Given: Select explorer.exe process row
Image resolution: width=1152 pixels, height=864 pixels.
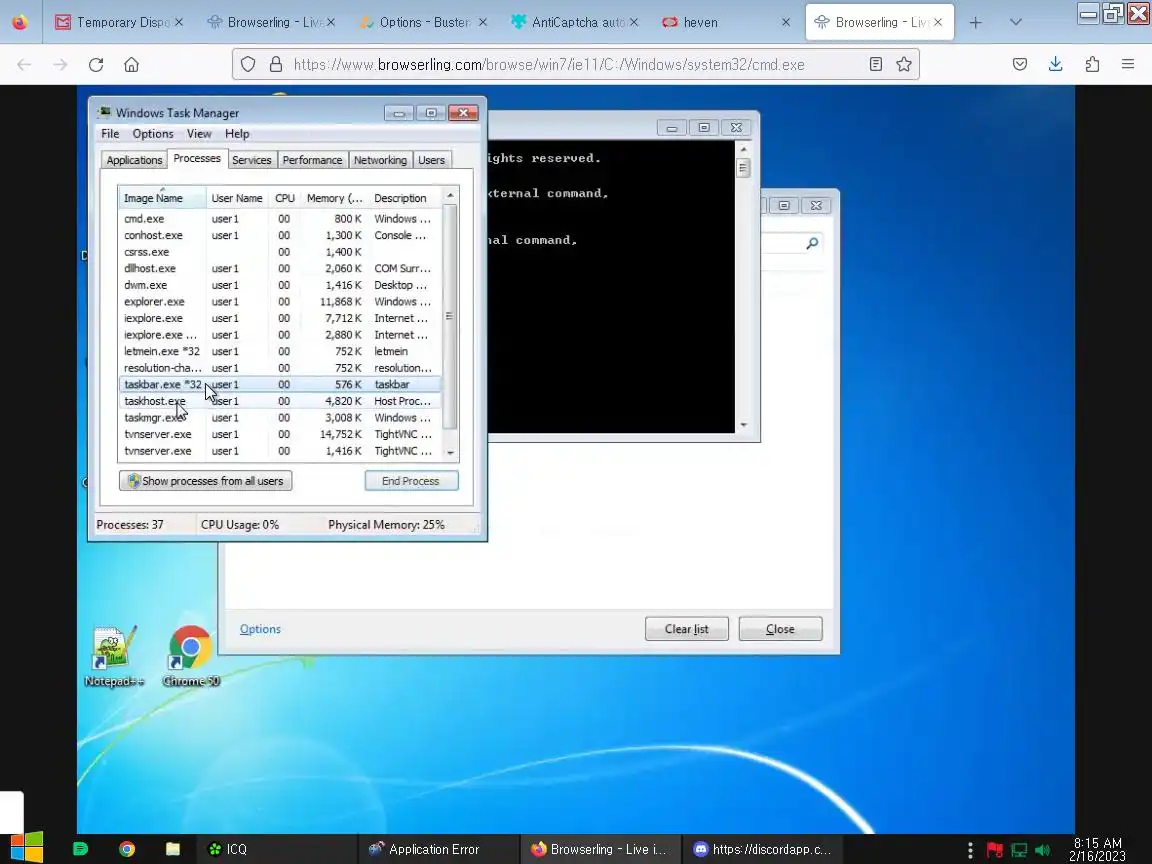Looking at the screenshot, I should (280, 302).
